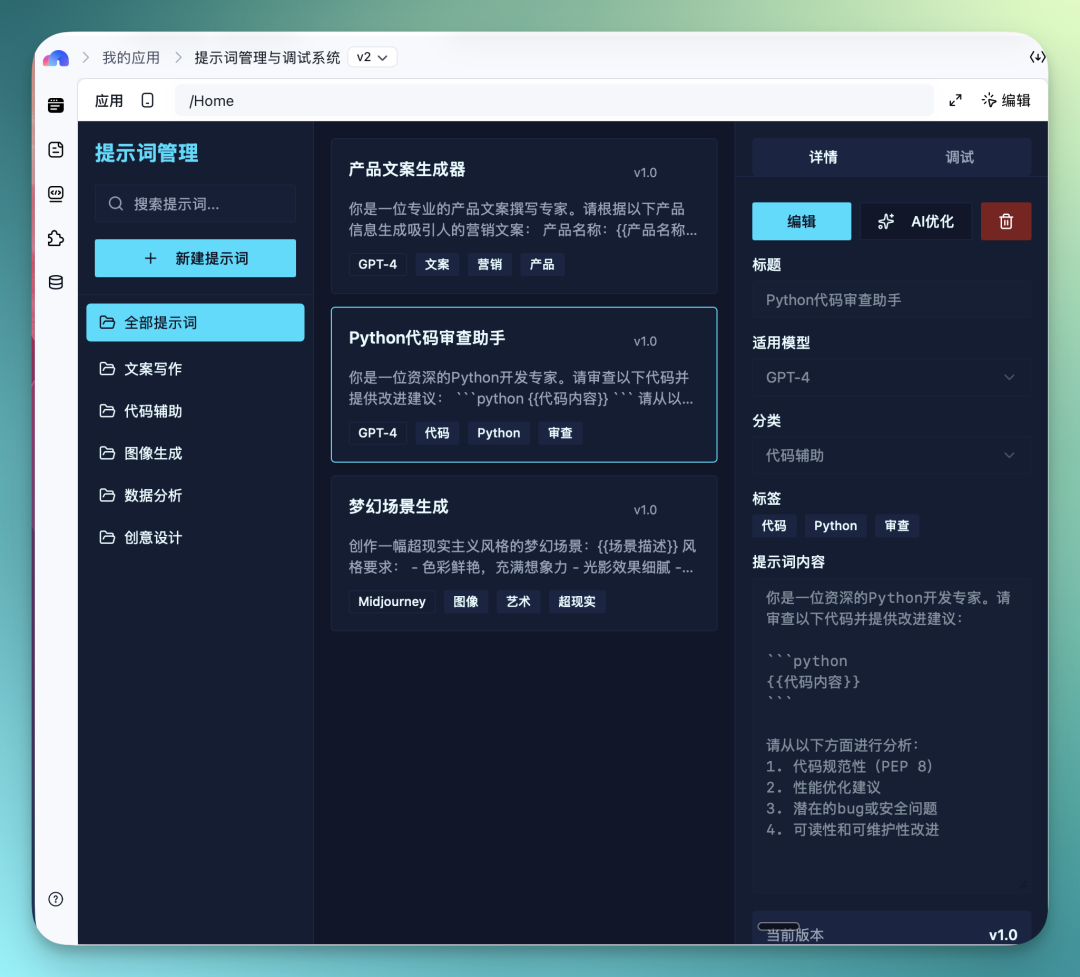Switch to the 调试 tab
Screen dimensions: 1080x977
pyautogui.click(x=959, y=157)
